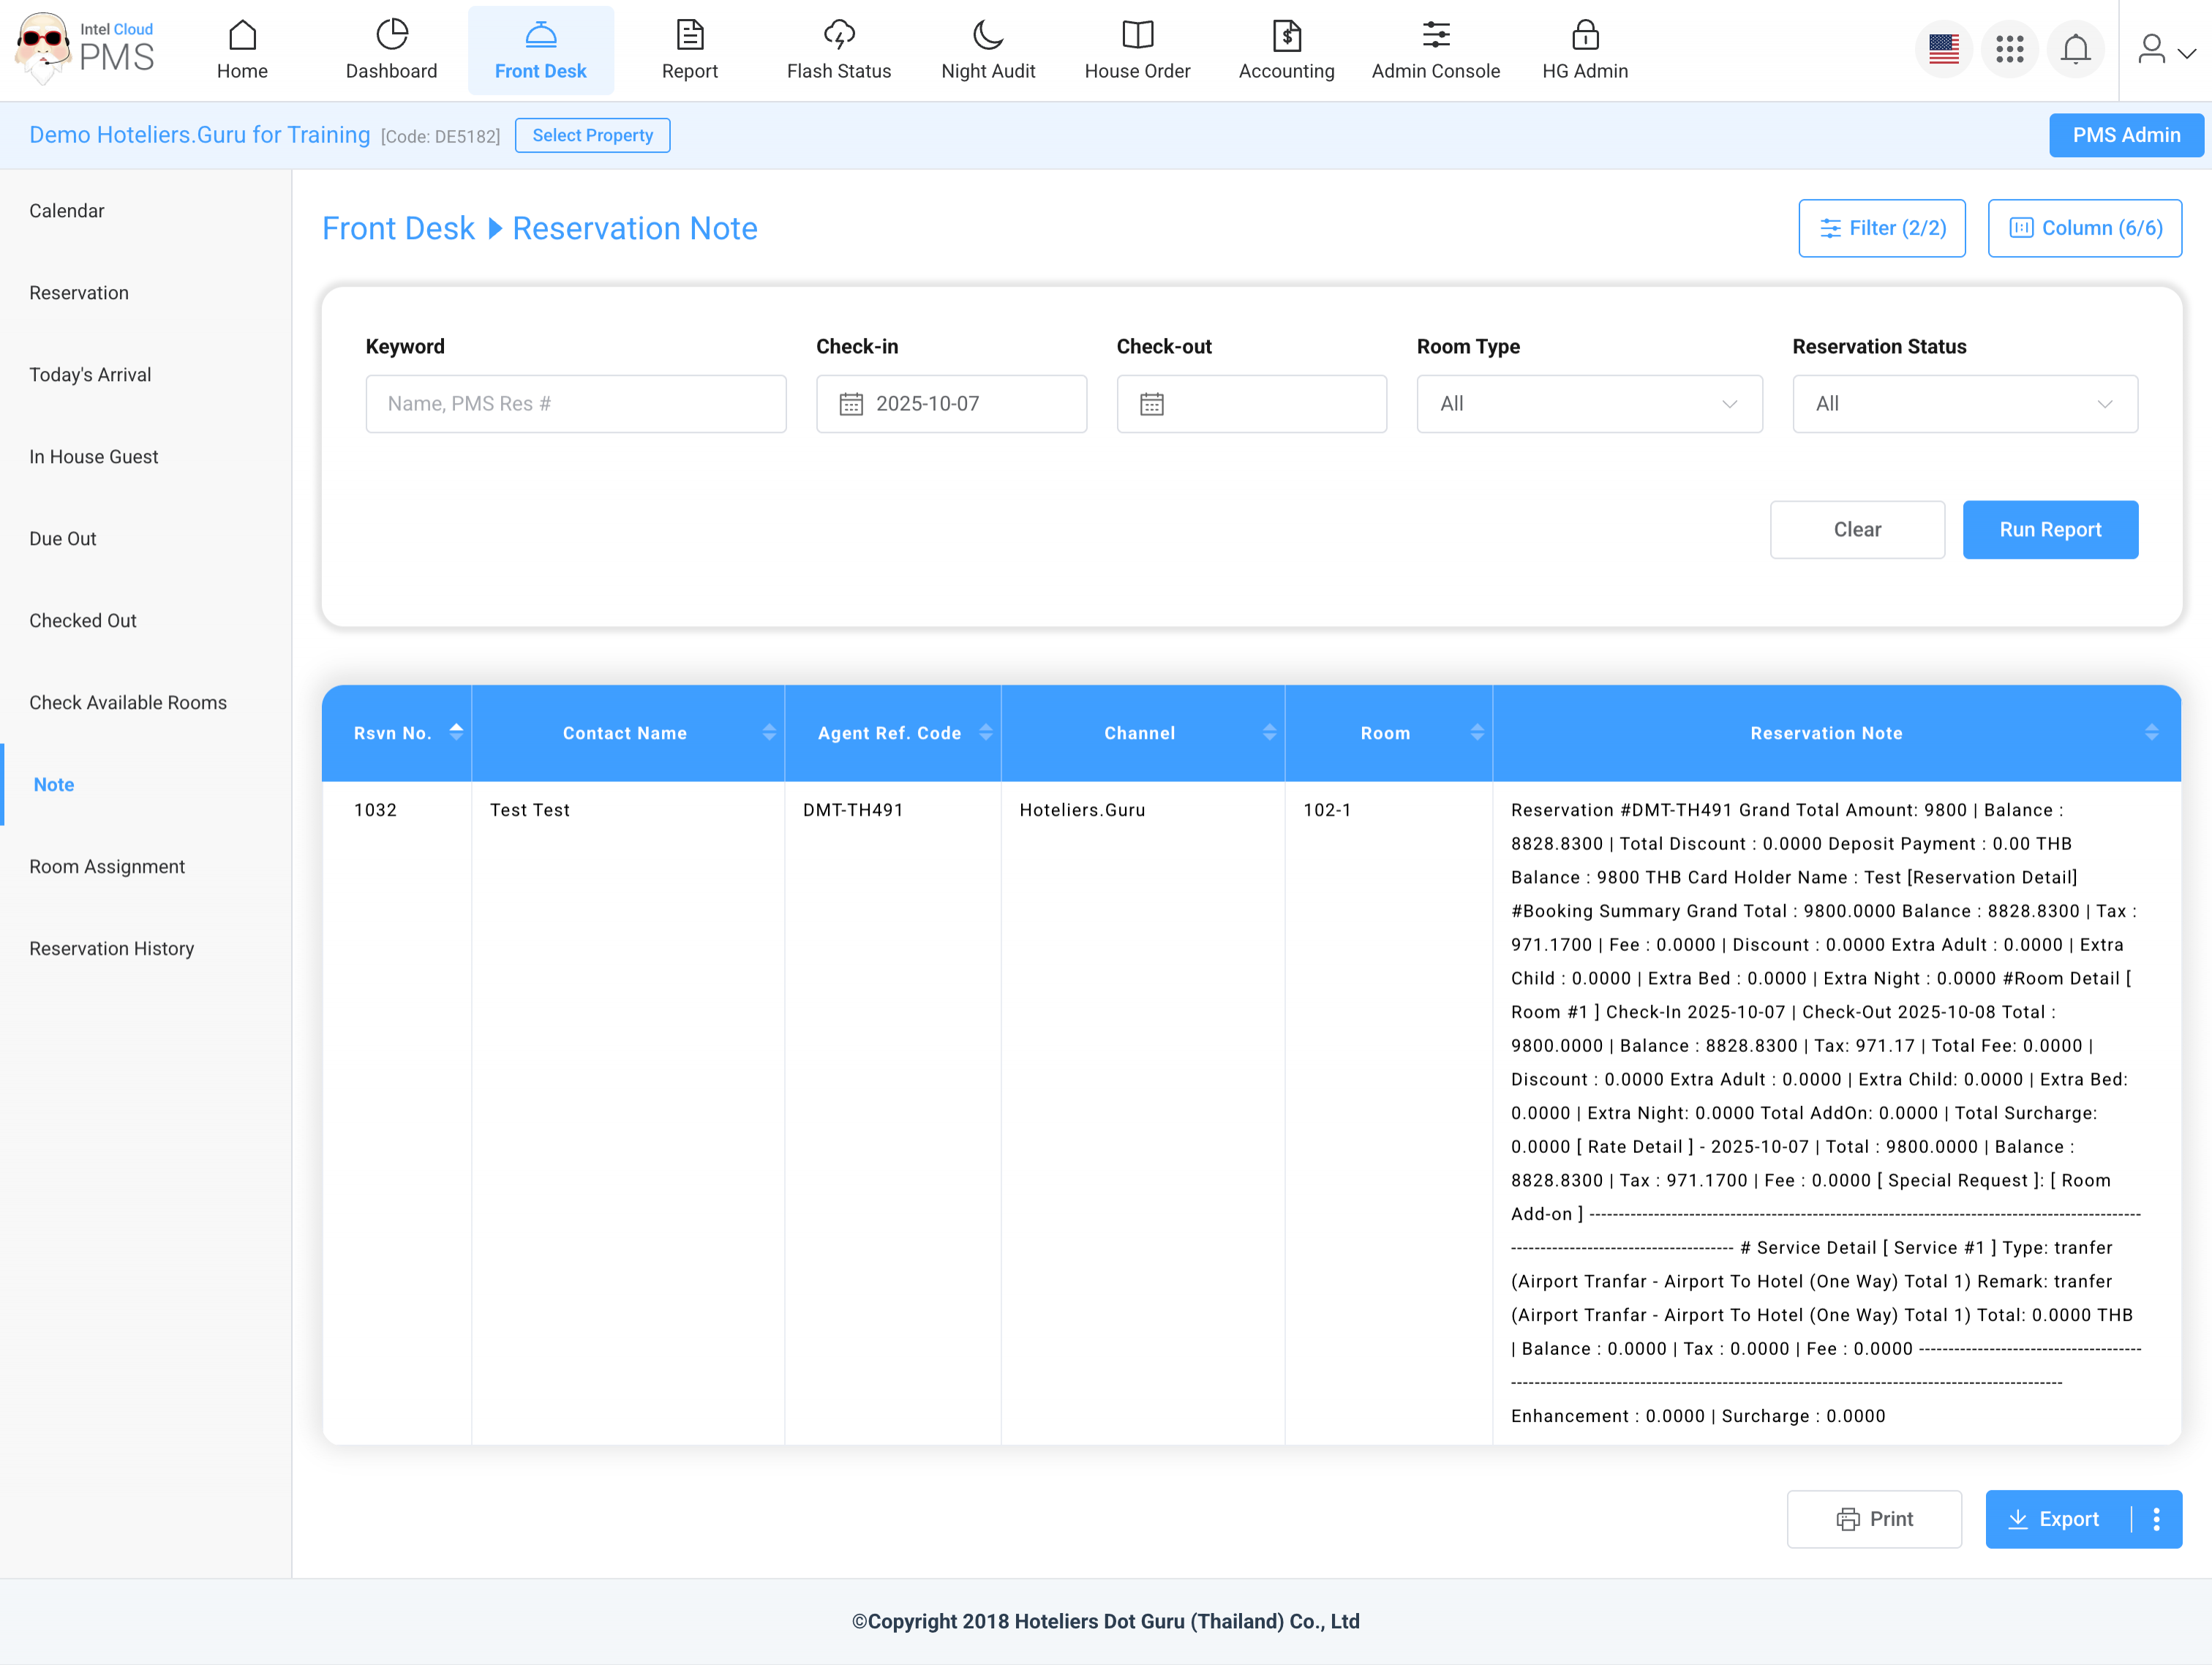
Task: Open Today's Arrival sidebar item
Action: (90, 374)
